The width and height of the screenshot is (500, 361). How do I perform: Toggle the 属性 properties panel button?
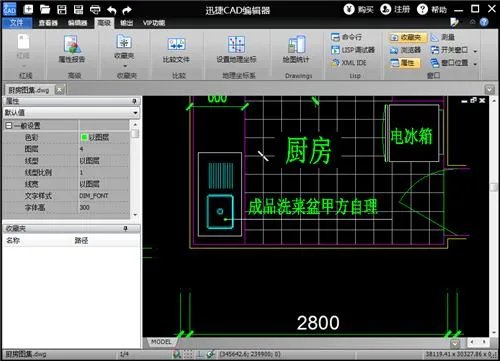pos(405,62)
